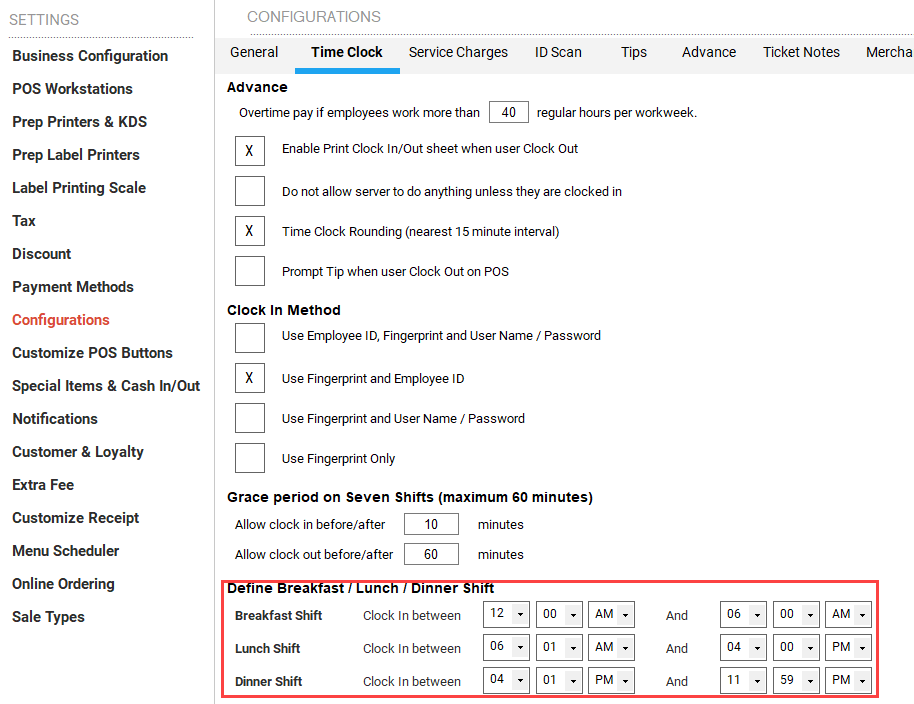Click the Allow clock in minutes field
The image size is (914, 704).
(431, 524)
